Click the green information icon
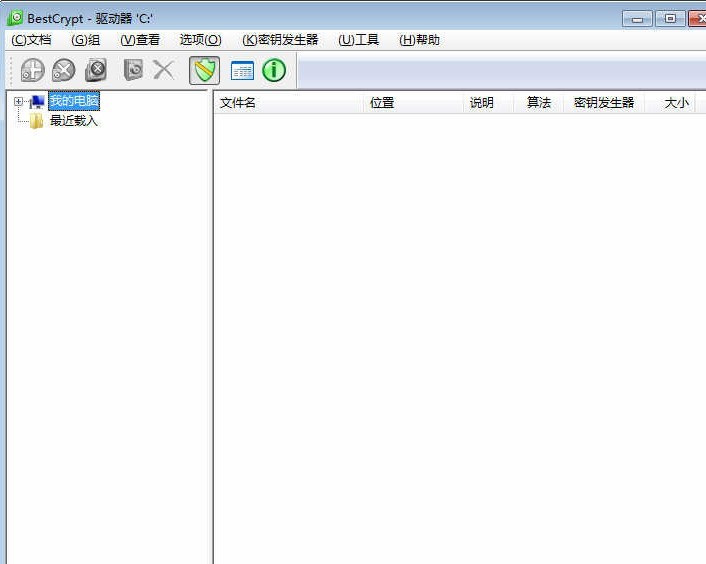 coord(274,70)
